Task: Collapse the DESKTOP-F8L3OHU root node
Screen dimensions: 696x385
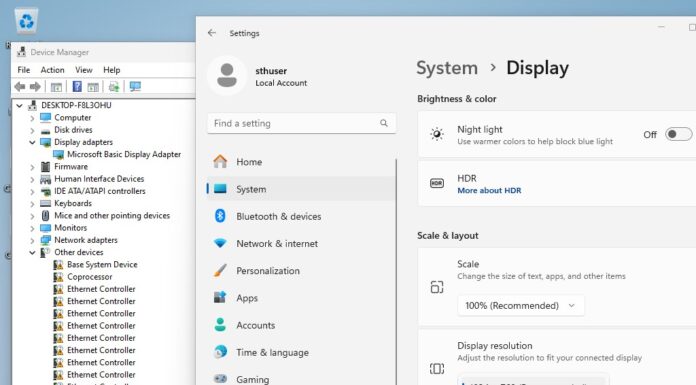Action: pyautogui.click(x=20, y=106)
